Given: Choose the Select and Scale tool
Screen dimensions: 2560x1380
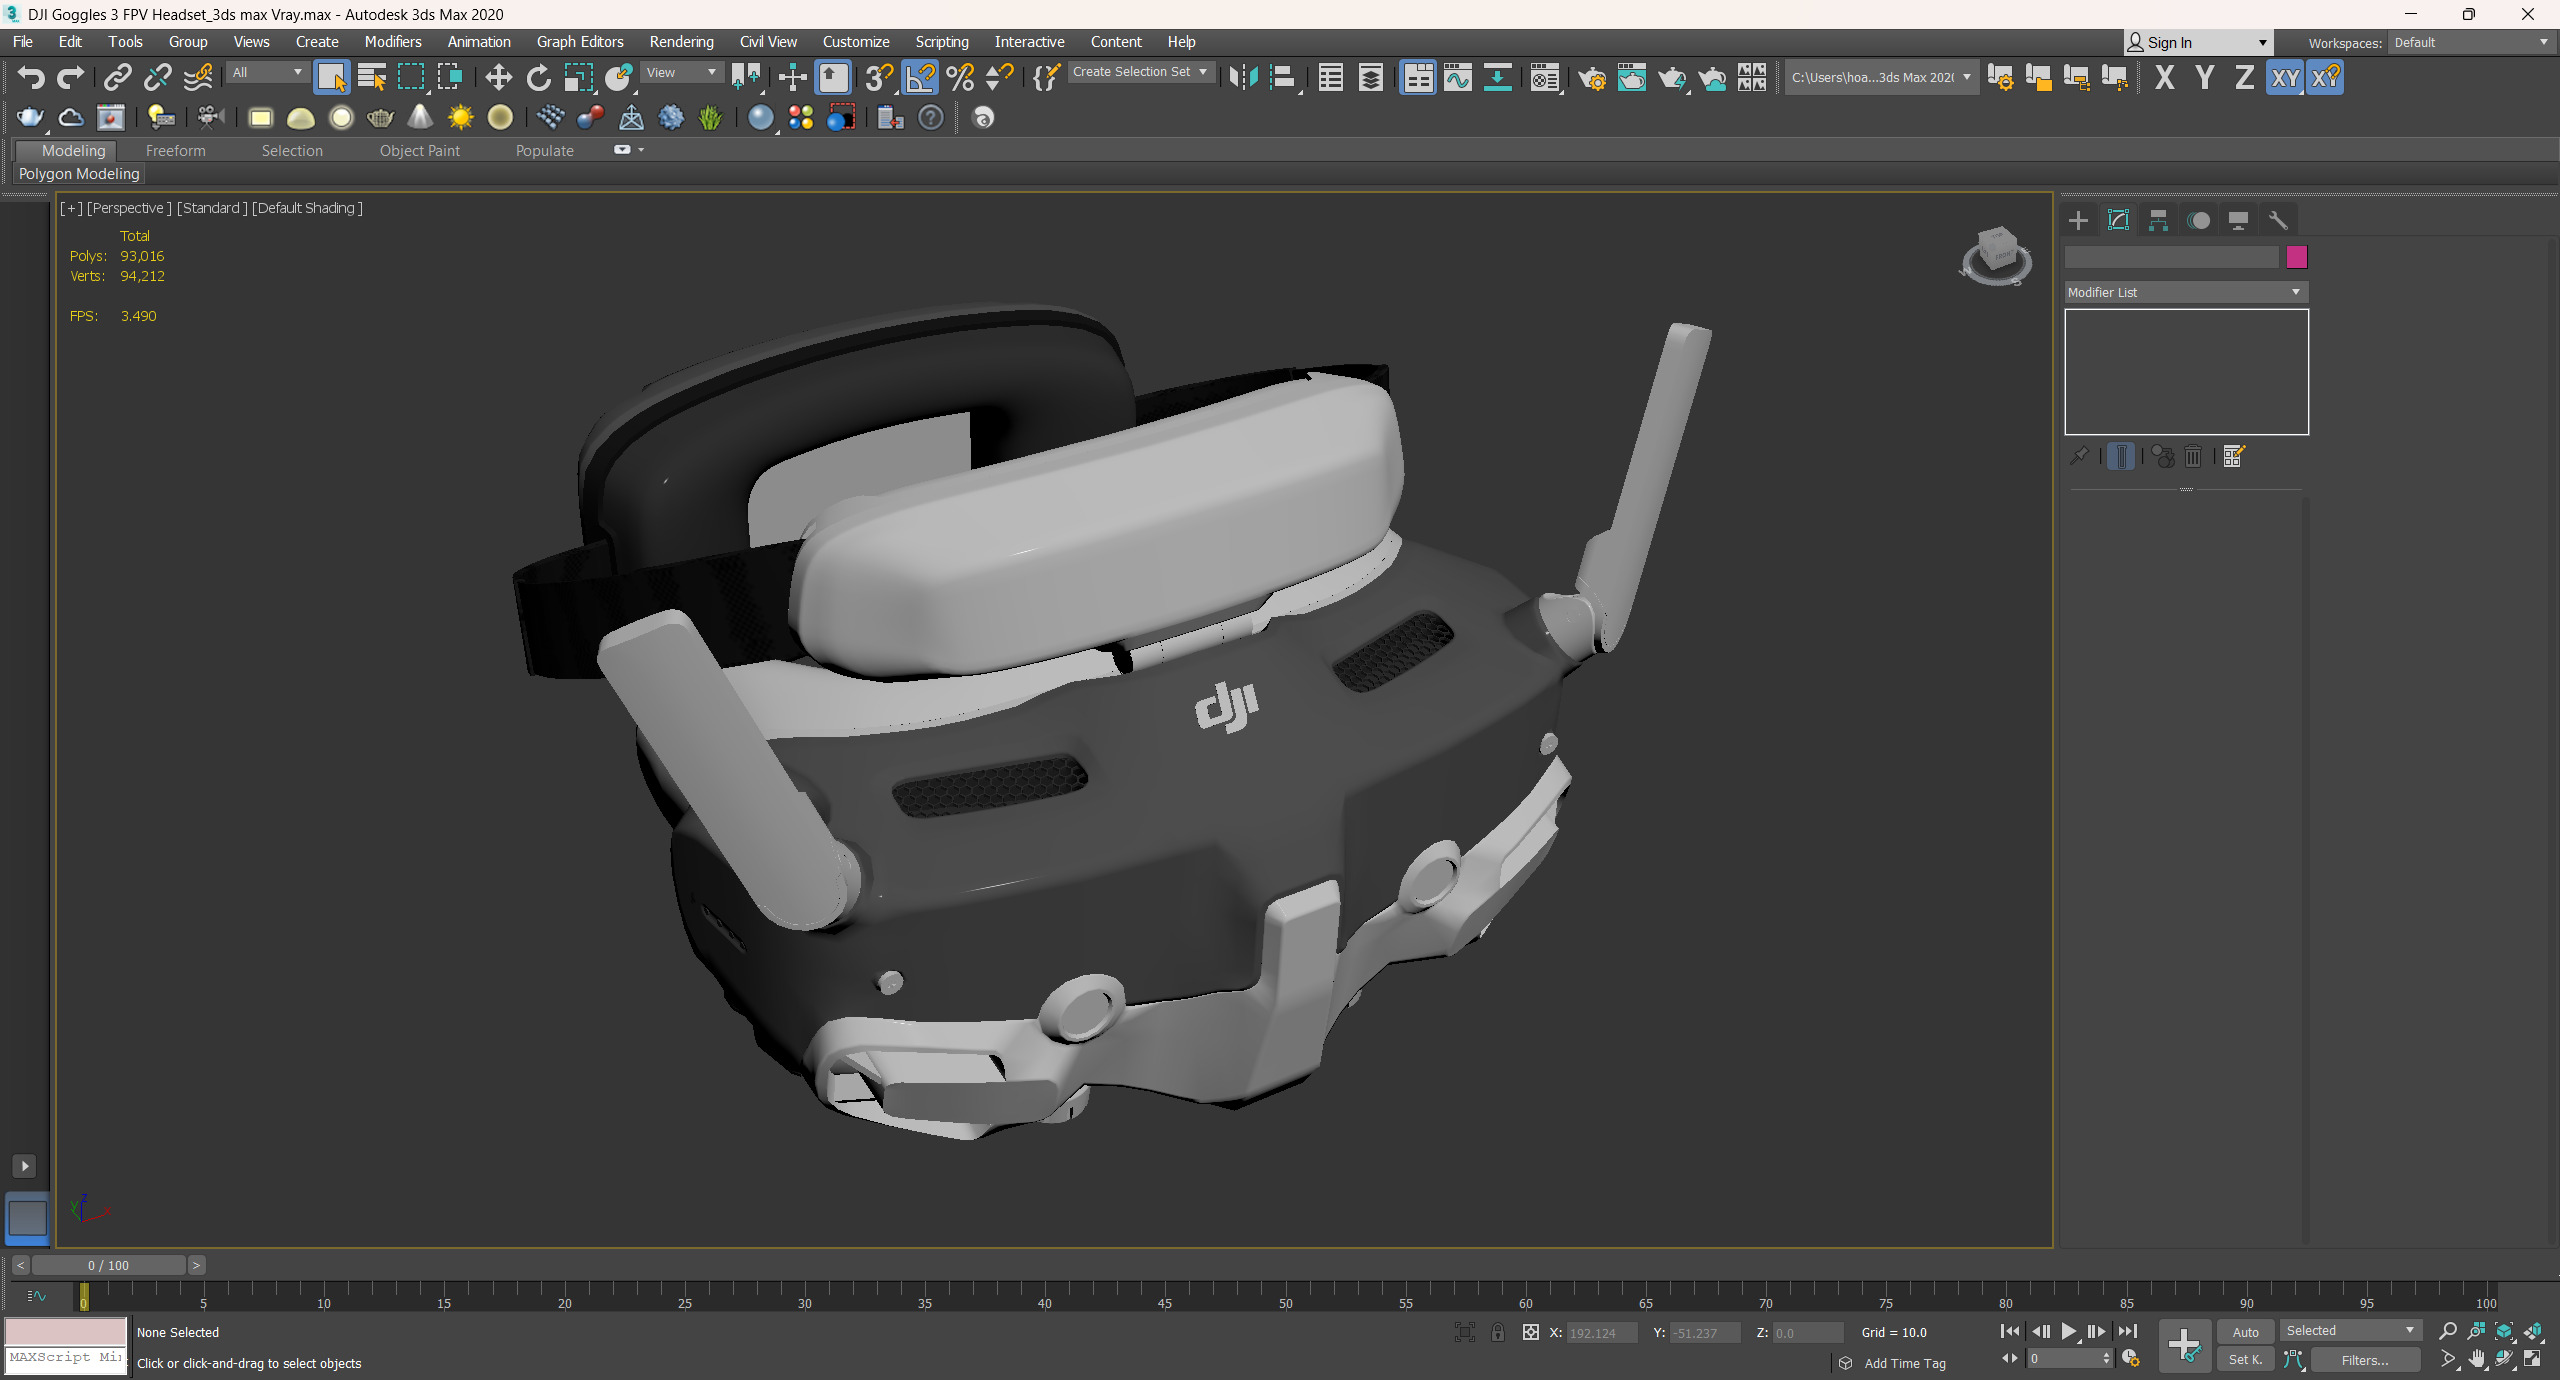Looking at the screenshot, I should (x=578, y=77).
